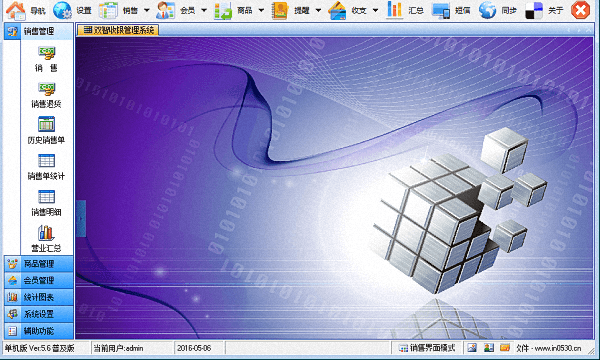Open 销售单统计 table icon
Viewport: 600px width, 360px height.
(46, 161)
